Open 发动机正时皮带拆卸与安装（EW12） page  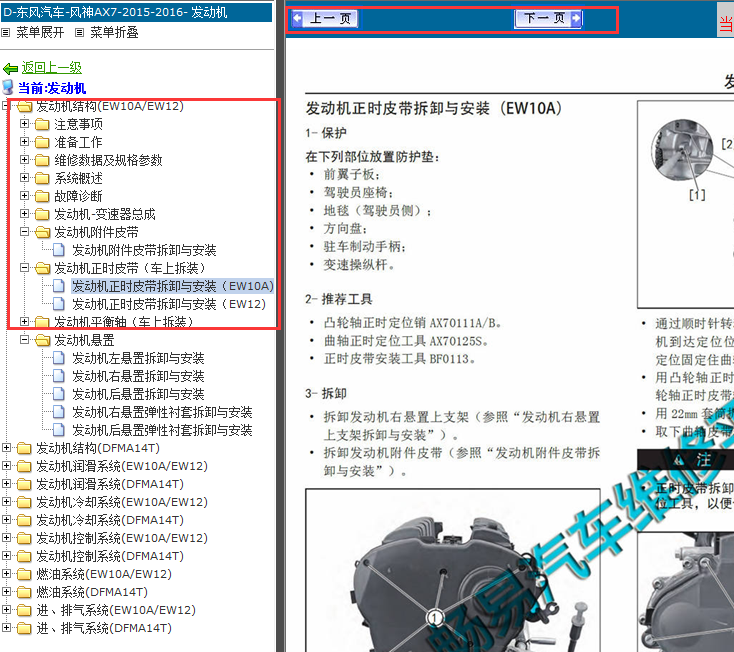(169, 304)
